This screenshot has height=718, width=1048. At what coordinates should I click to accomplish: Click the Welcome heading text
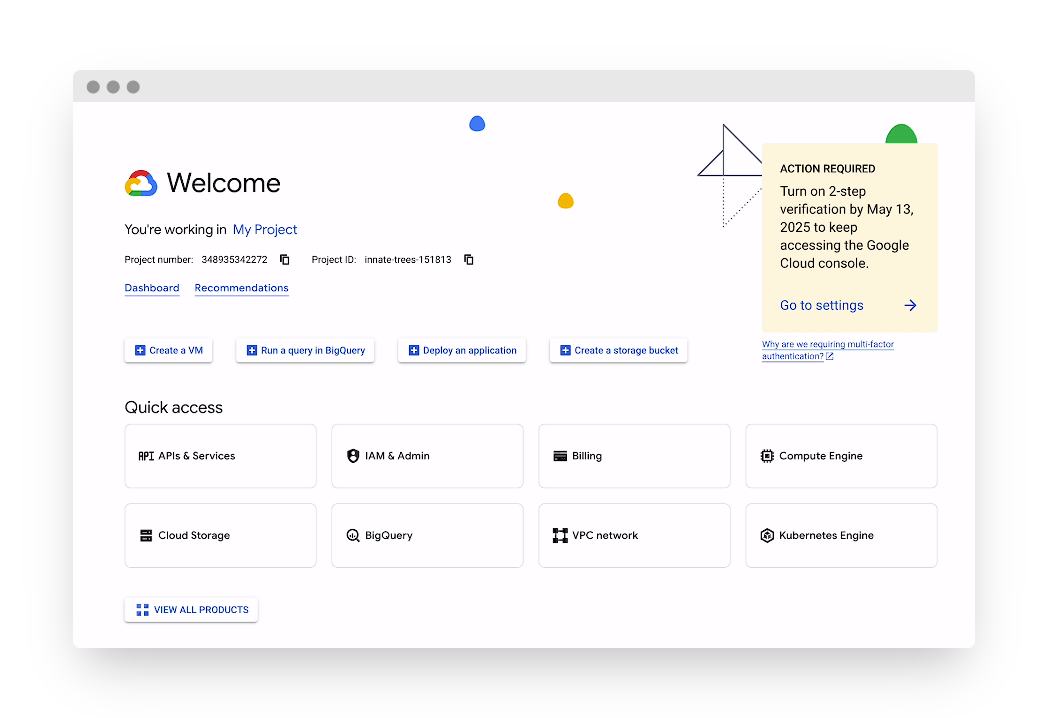[223, 183]
